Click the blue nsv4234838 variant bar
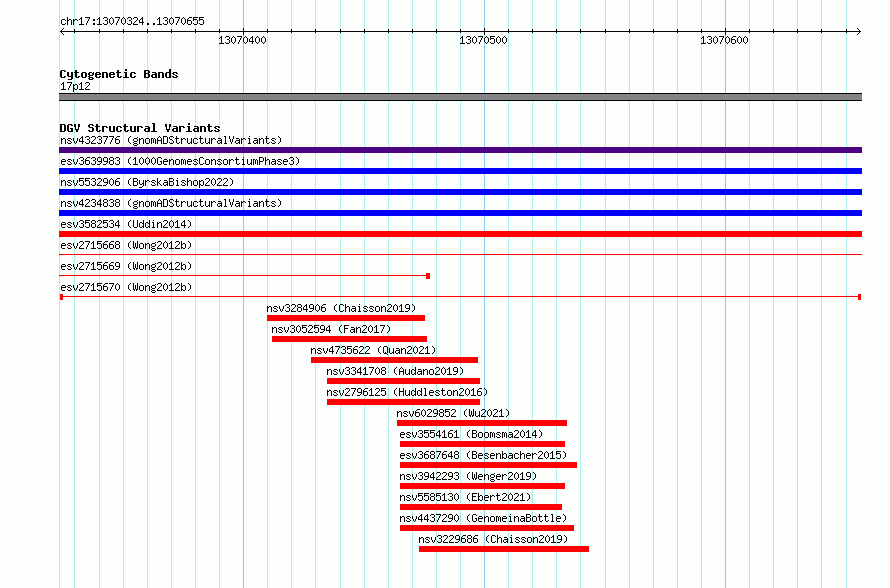Image resolution: width=890 pixels, height=588 pixels. 460,213
